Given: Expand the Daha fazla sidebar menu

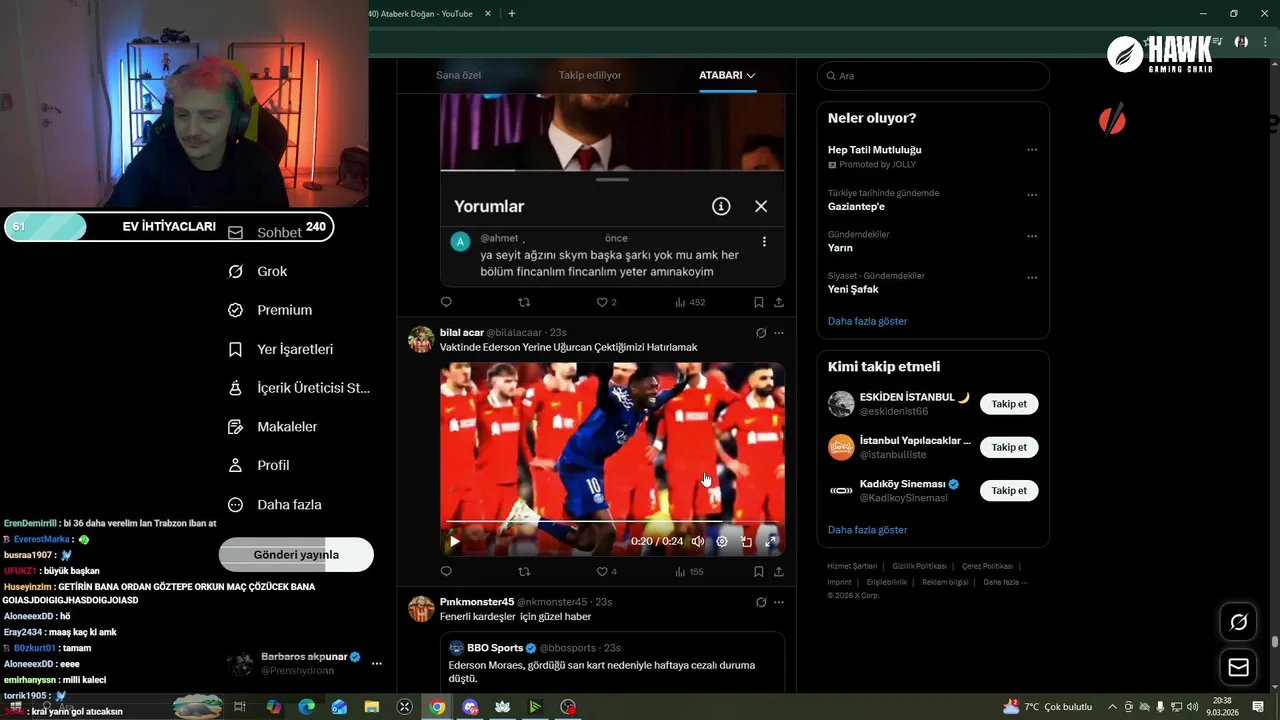Looking at the screenshot, I should (275, 505).
